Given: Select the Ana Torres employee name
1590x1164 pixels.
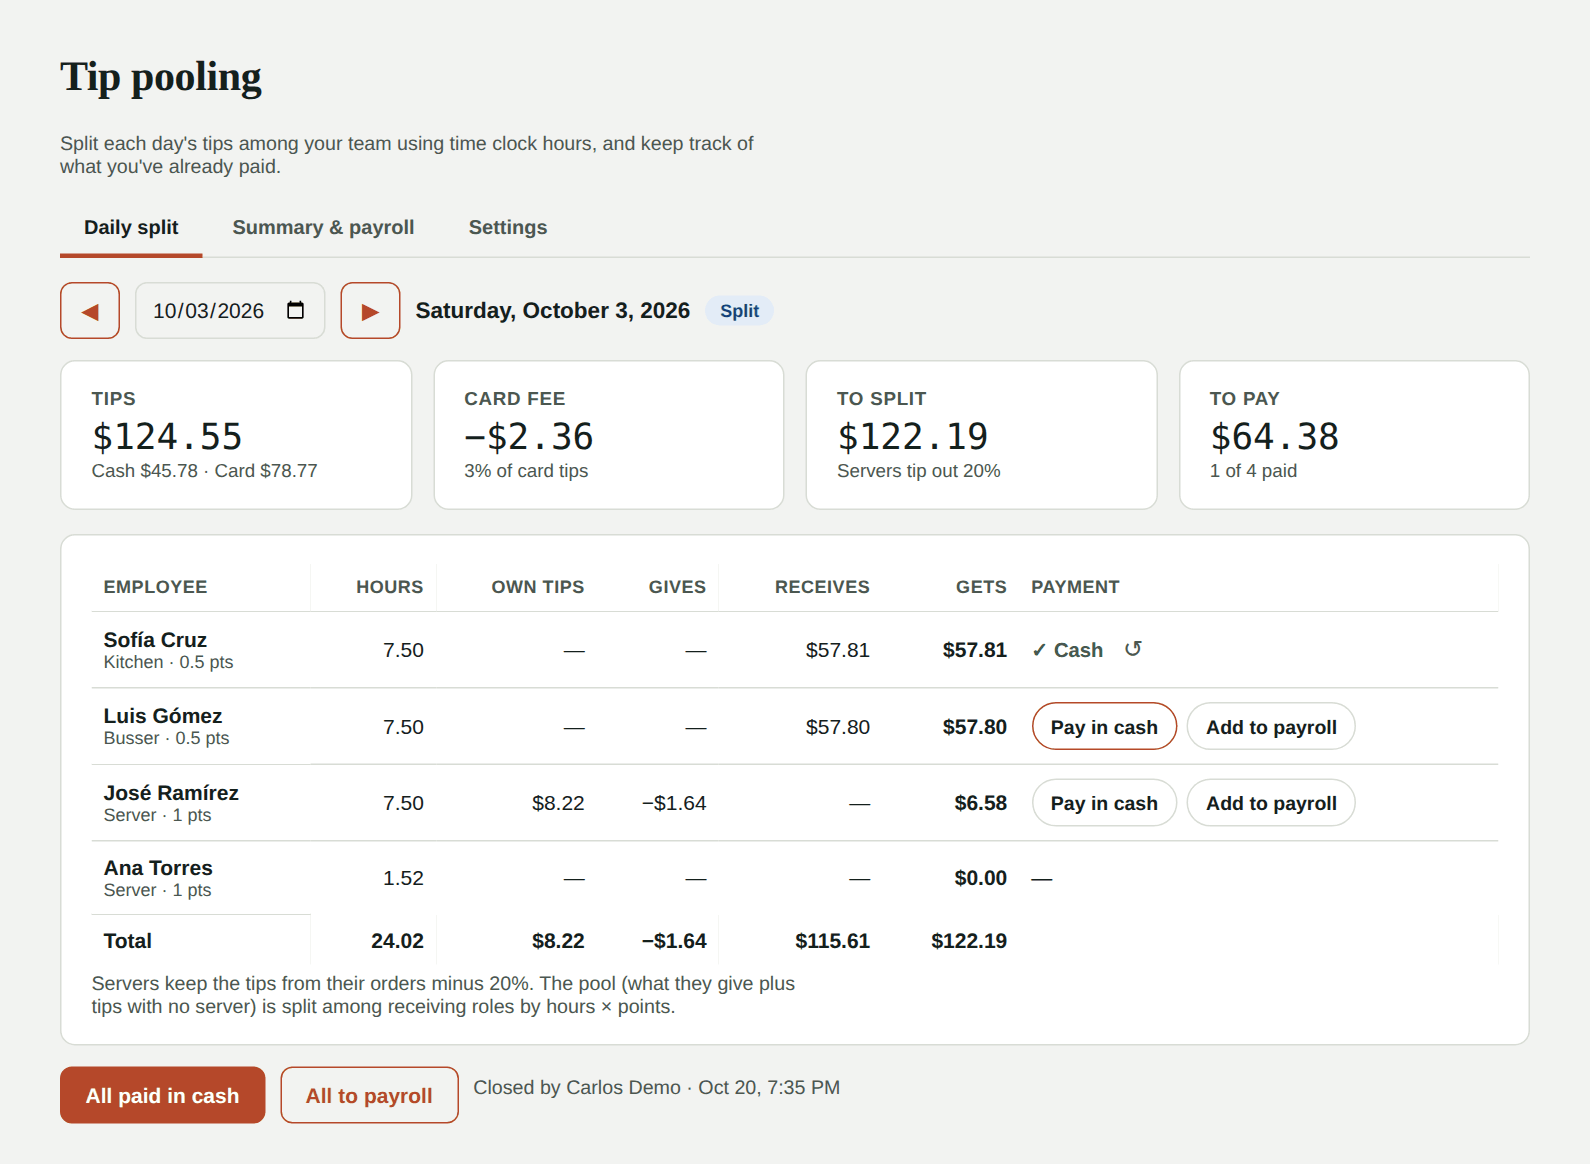Looking at the screenshot, I should pyautogui.click(x=158, y=868).
